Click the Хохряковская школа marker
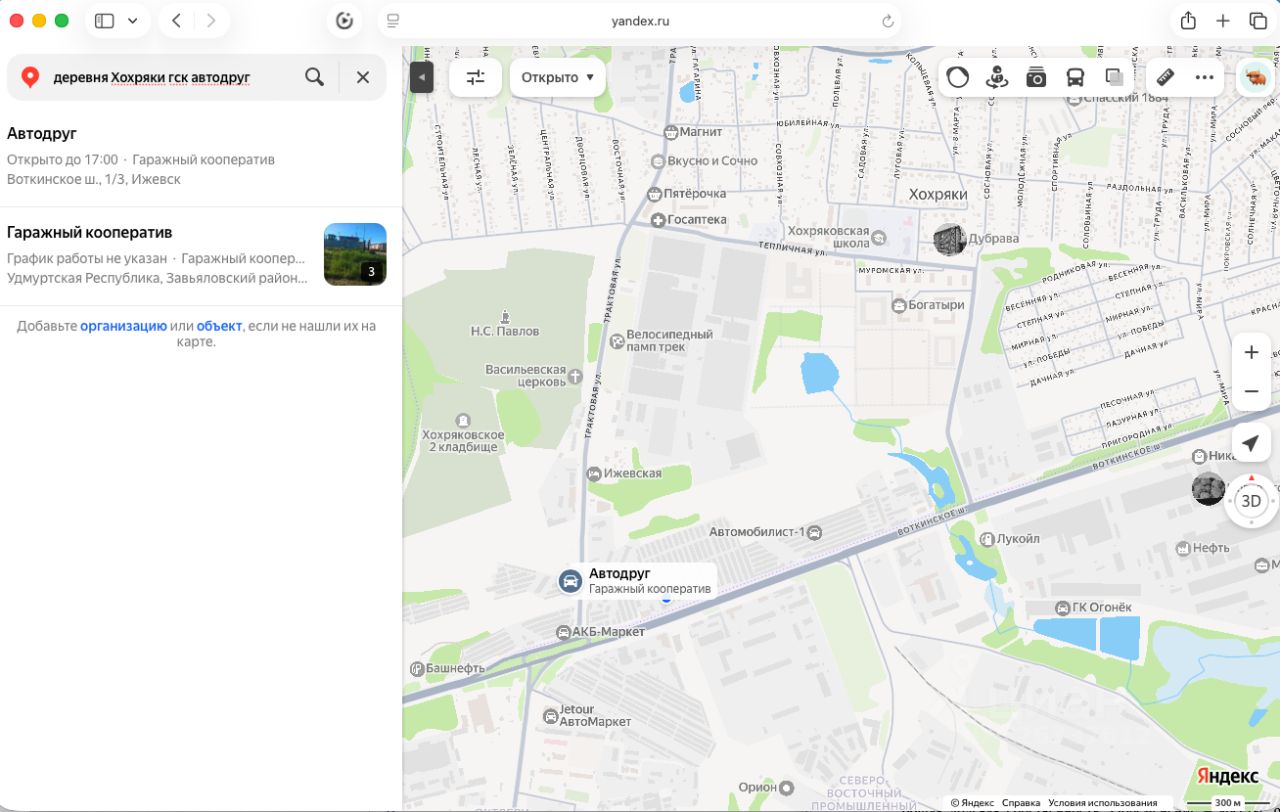This screenshot has width=1280, height=812. pos(878,238)
